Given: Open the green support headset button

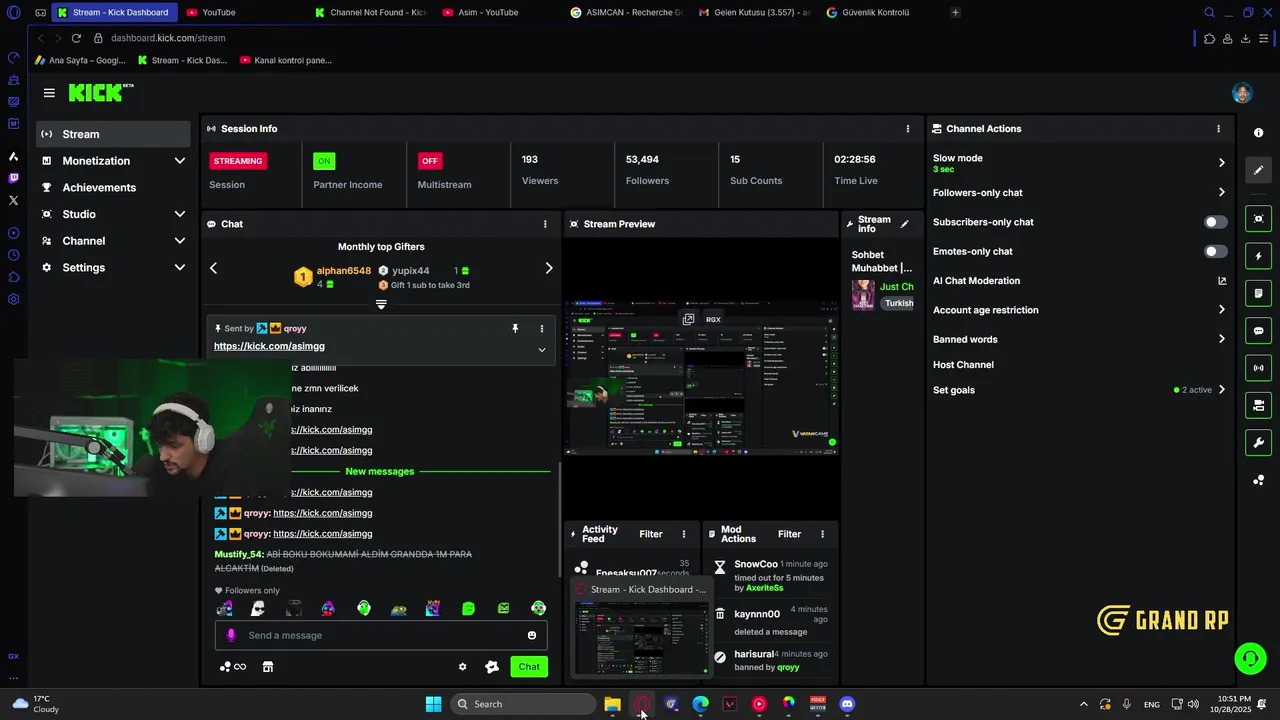Looking at the screenshot, I should pos(1250,658).
